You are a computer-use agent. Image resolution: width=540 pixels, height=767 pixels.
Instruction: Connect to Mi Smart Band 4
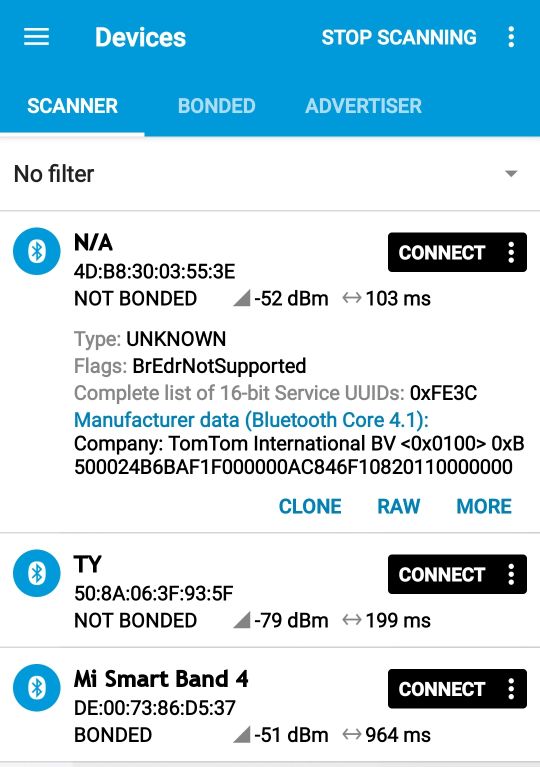click(x=442, y=689)
